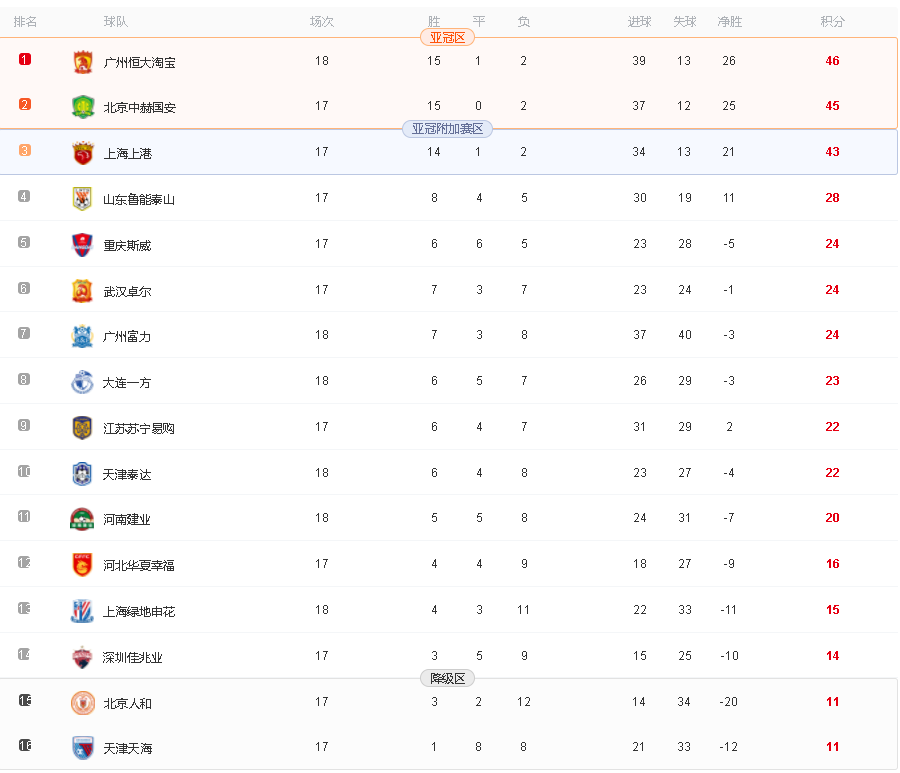This screenshot has width=900, height=773.
Task: Click the 大连一方 team badge
Action: click(x=82, y=382)
